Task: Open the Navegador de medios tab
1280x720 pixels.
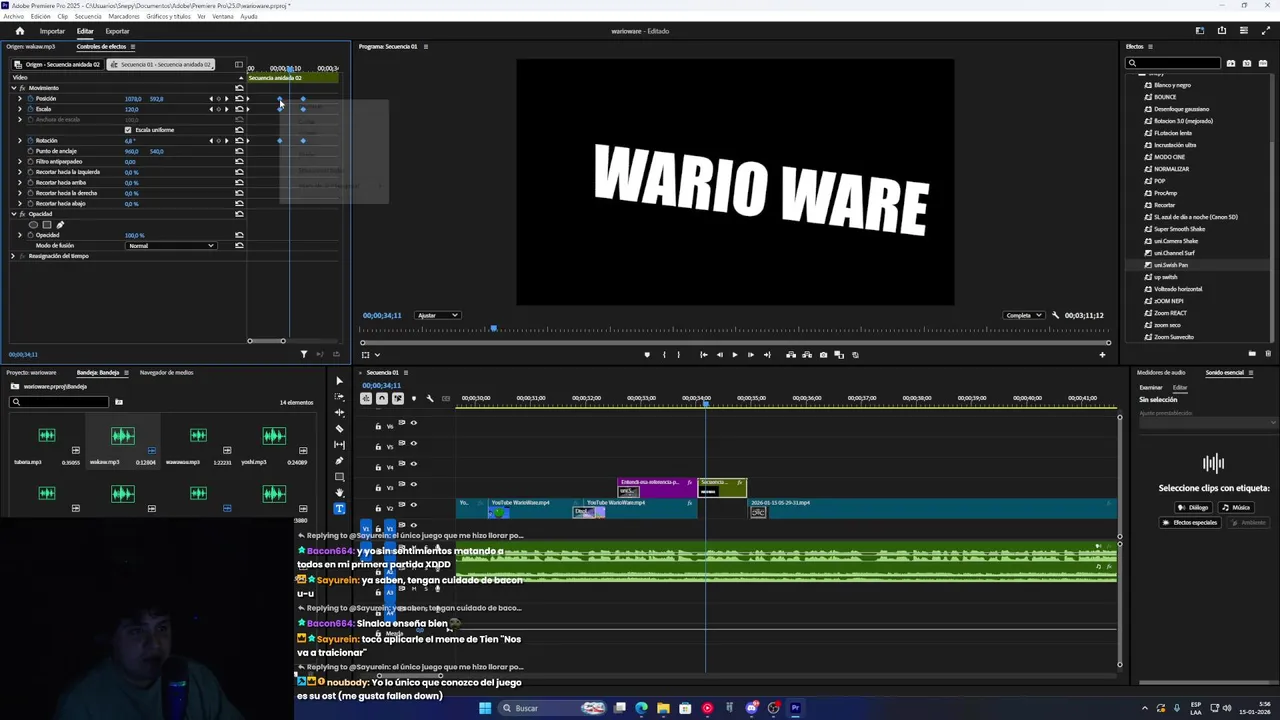Action: pyautogui.click(x=166, y=372)
